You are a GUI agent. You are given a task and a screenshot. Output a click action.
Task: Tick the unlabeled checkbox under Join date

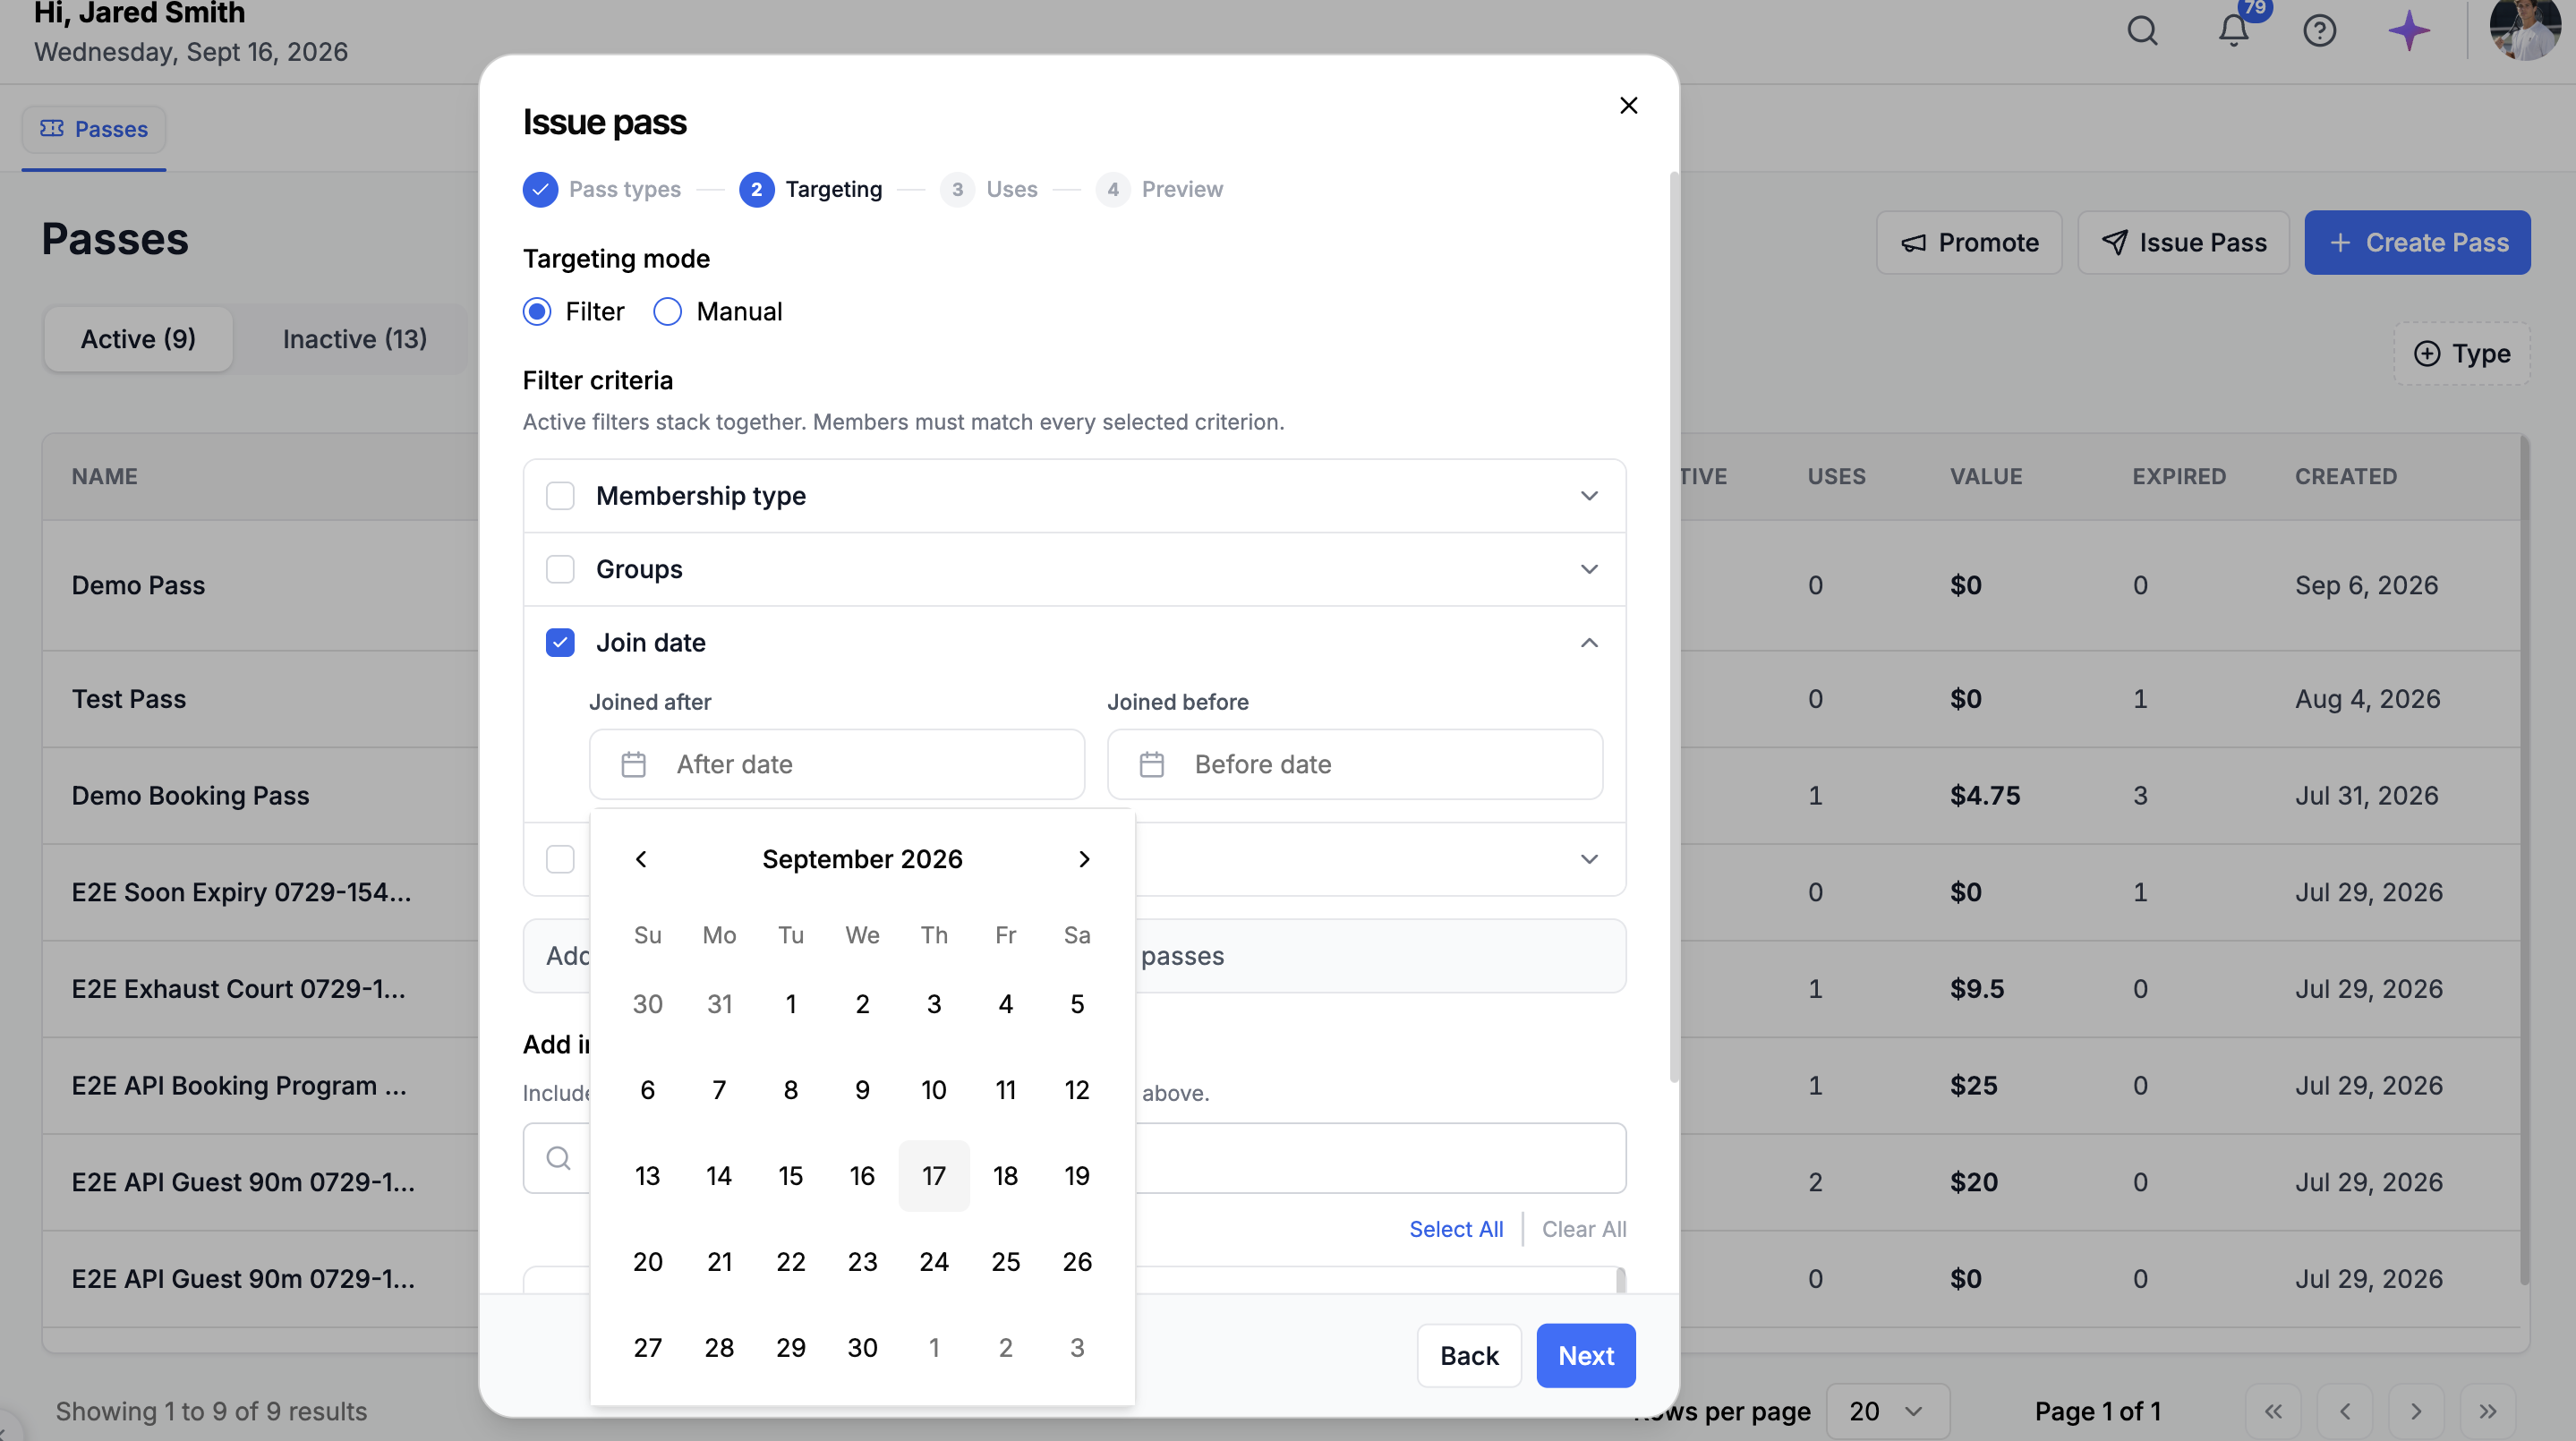[560, 859]
